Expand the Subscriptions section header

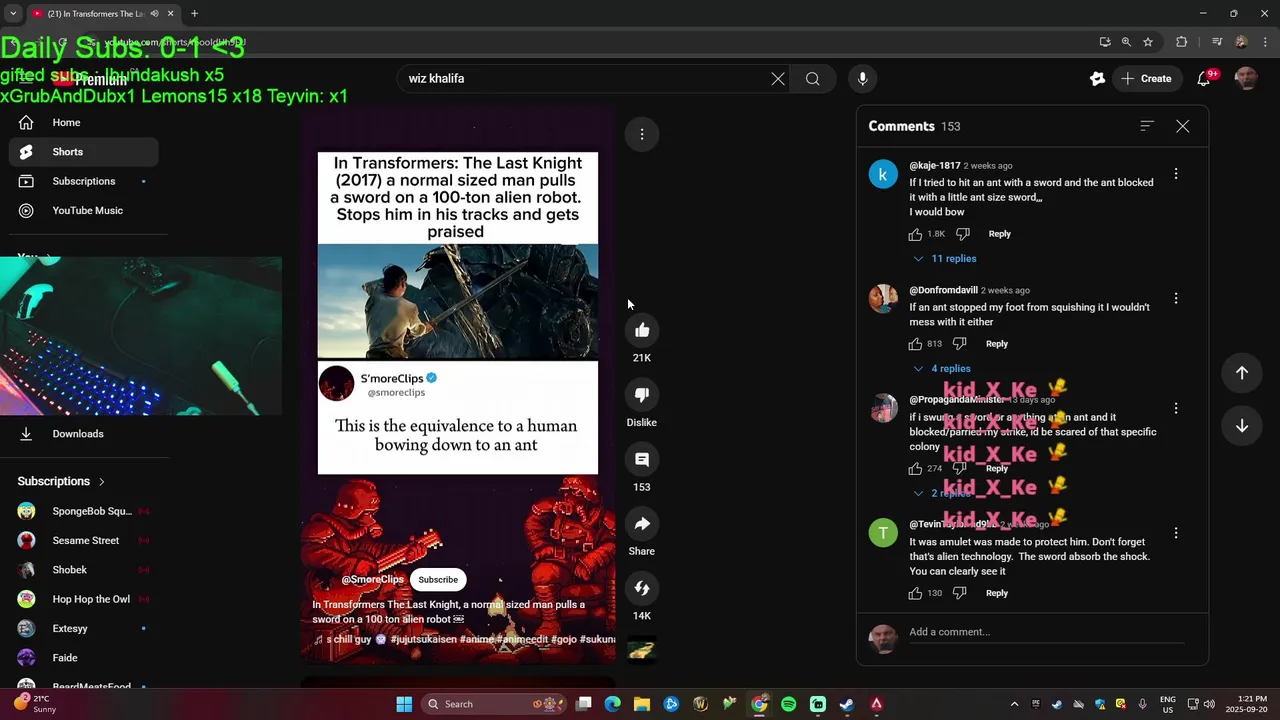[61, 481]
